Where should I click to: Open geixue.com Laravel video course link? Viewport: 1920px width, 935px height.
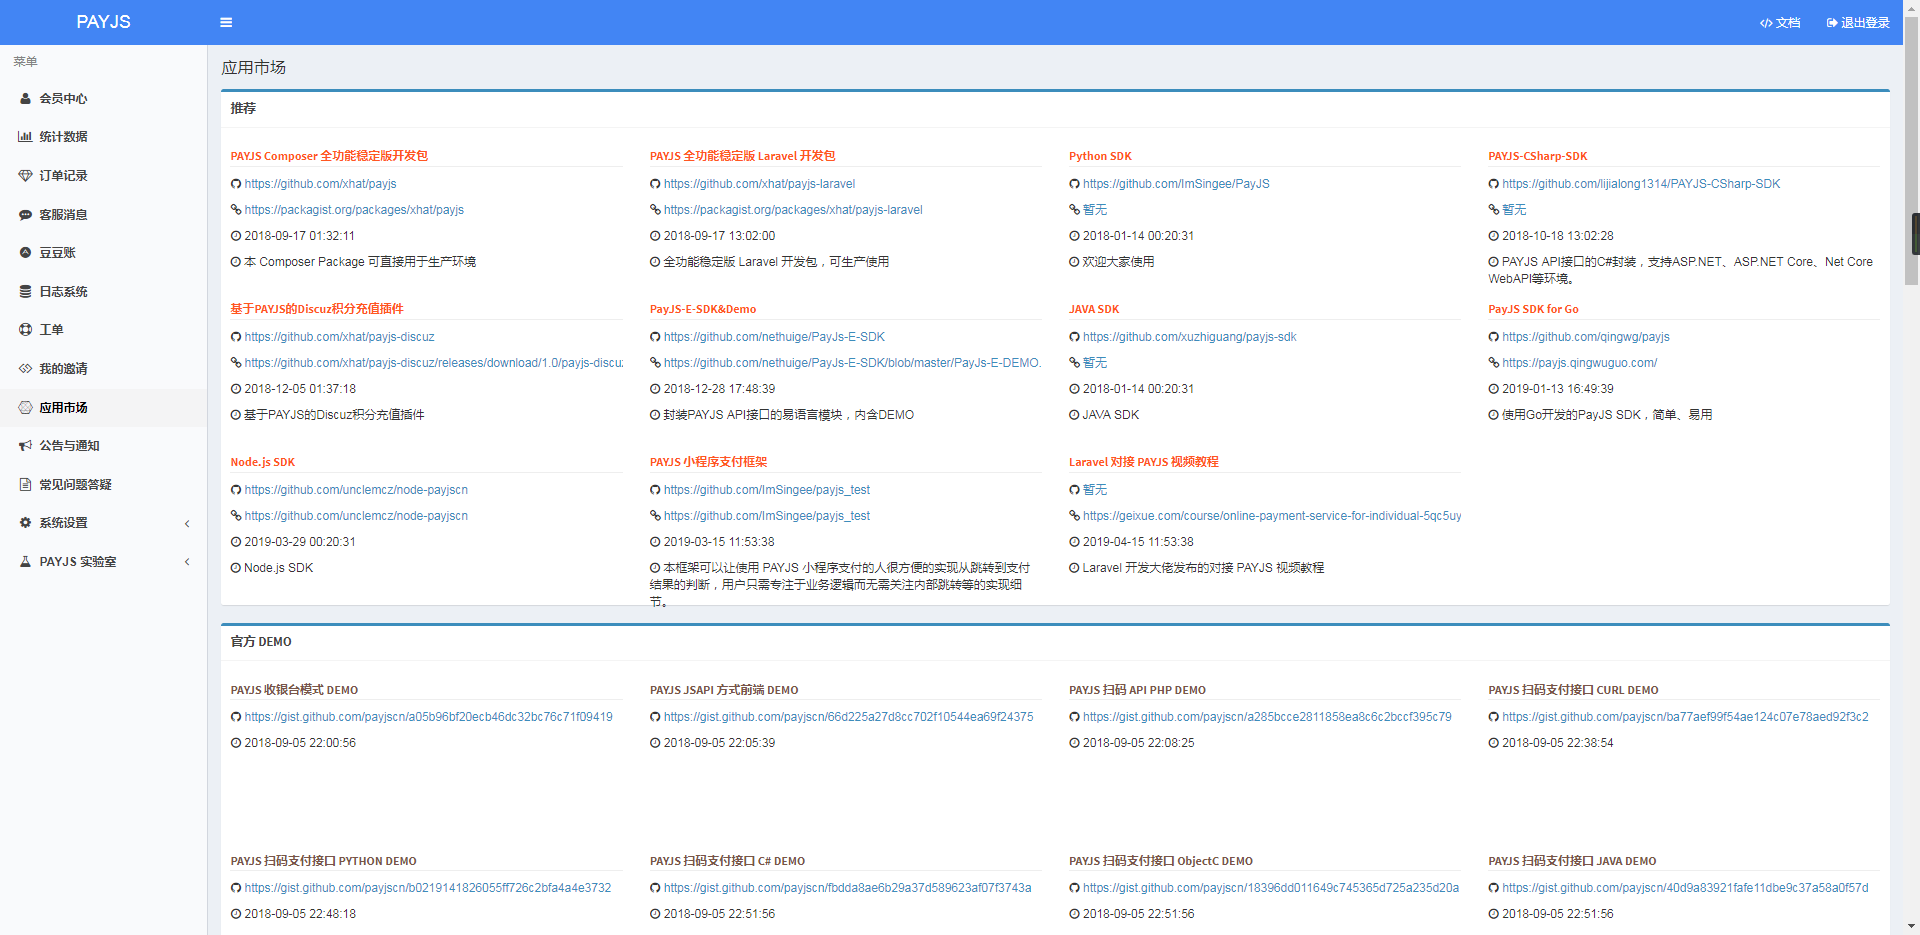(1272, 516)
